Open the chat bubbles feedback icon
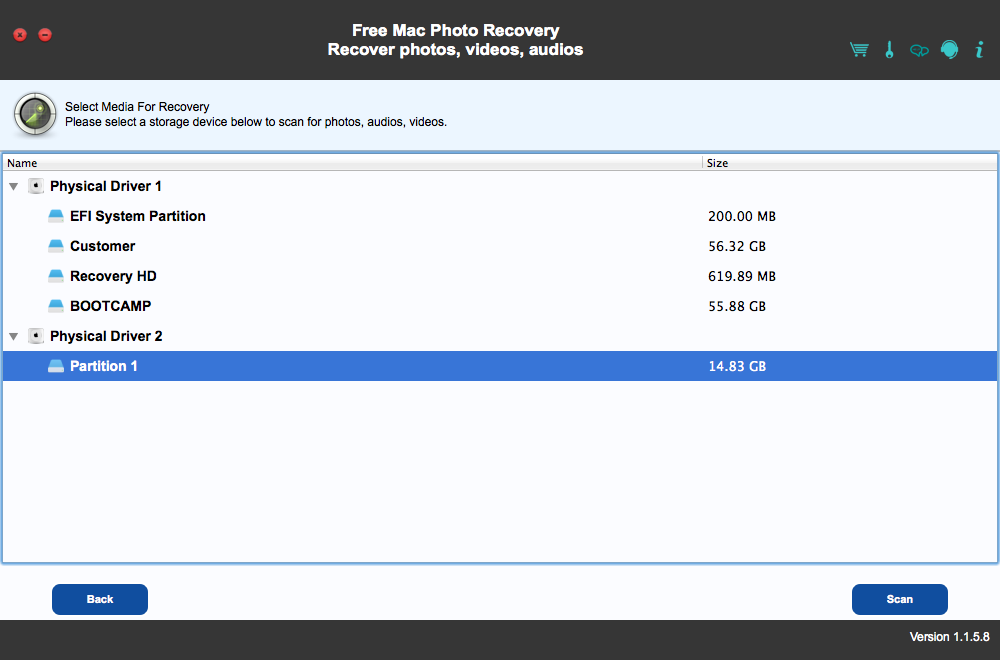Image resolution: width=1000 pixels, height=660 pixels. point(919,50)
